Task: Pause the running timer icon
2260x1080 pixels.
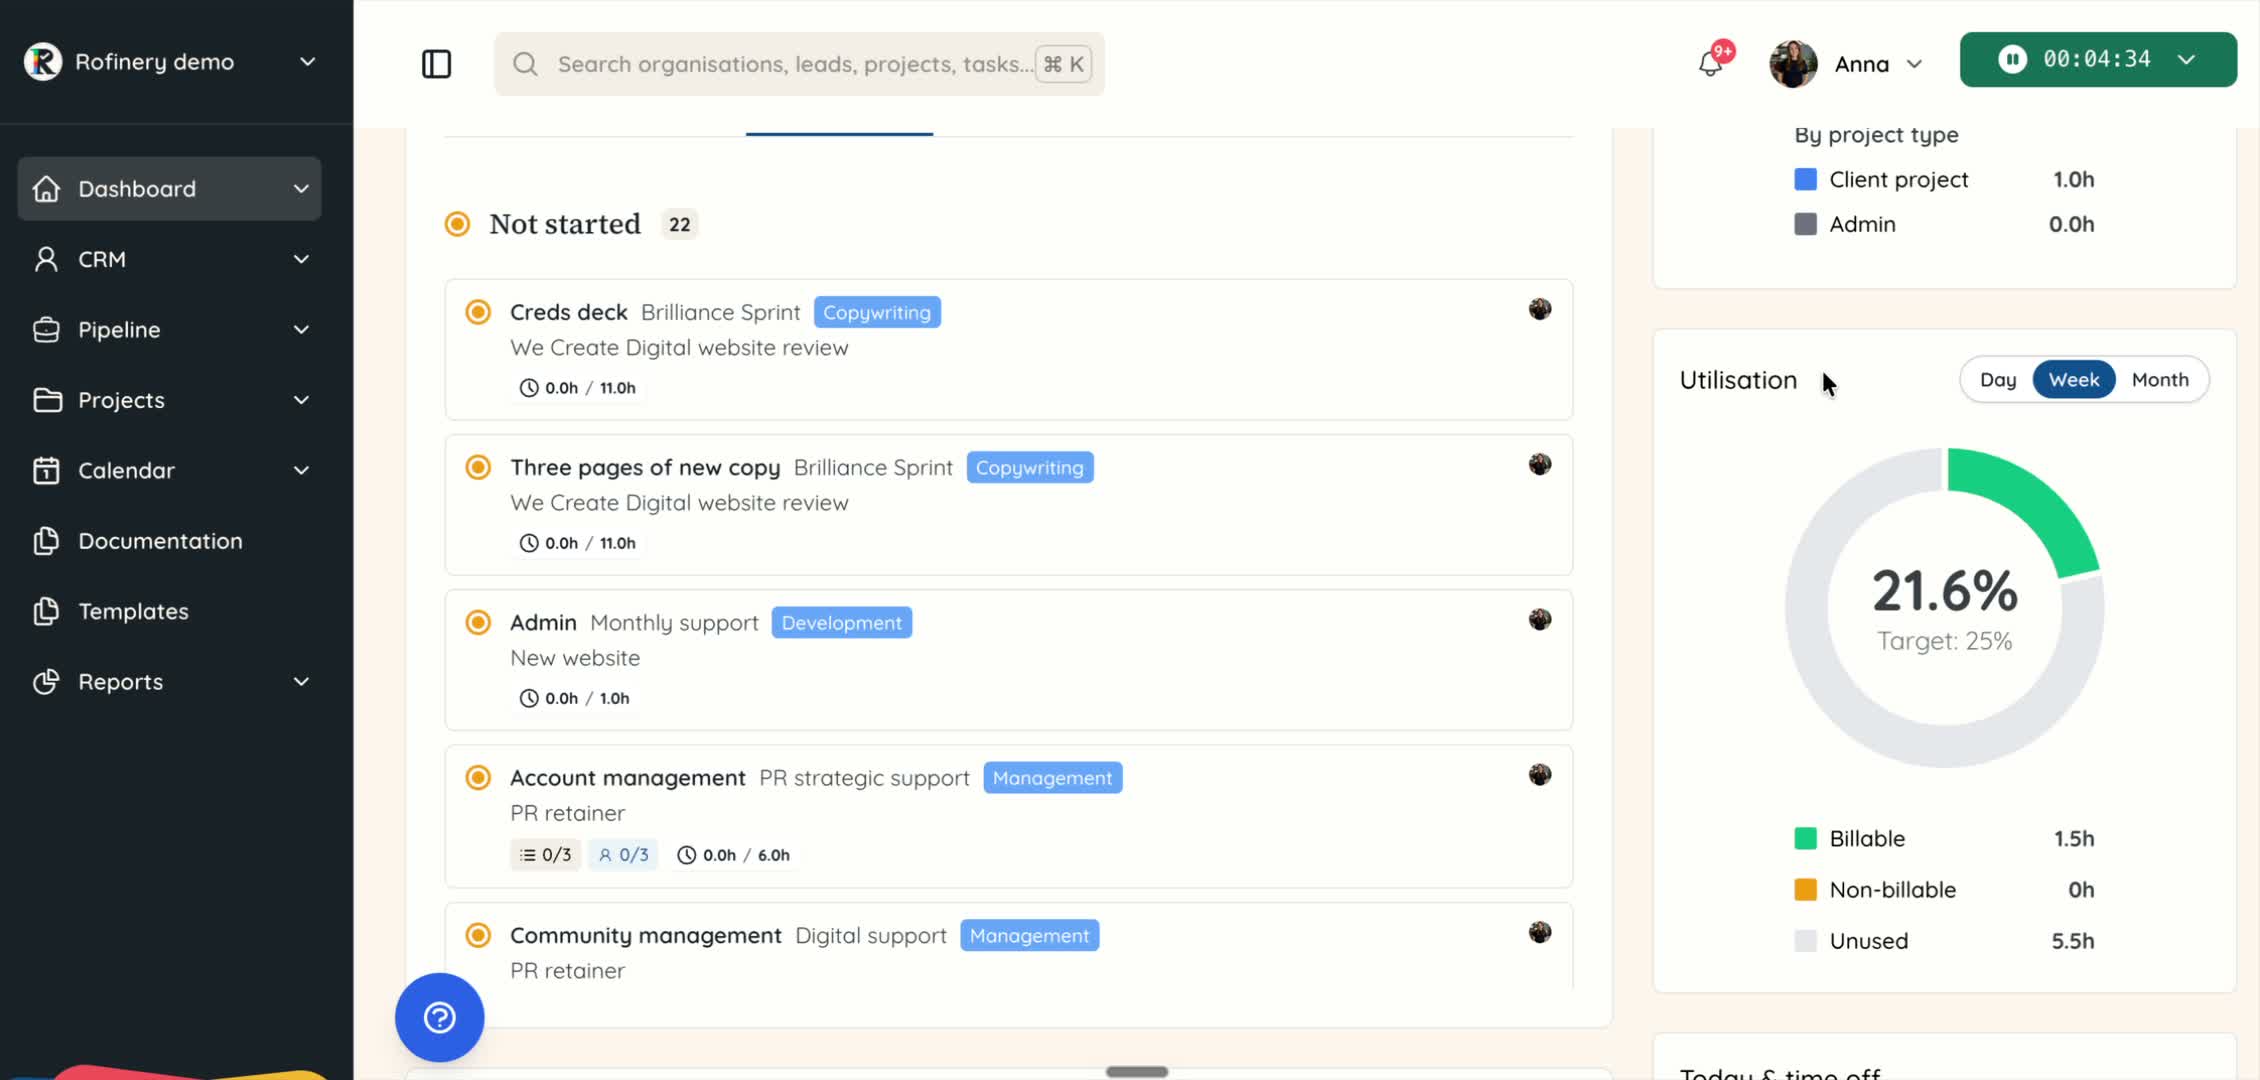Action: coord(2012,59)
